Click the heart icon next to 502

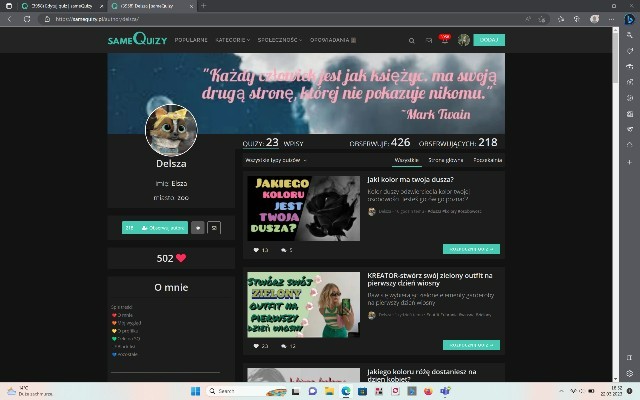point(181,258)
